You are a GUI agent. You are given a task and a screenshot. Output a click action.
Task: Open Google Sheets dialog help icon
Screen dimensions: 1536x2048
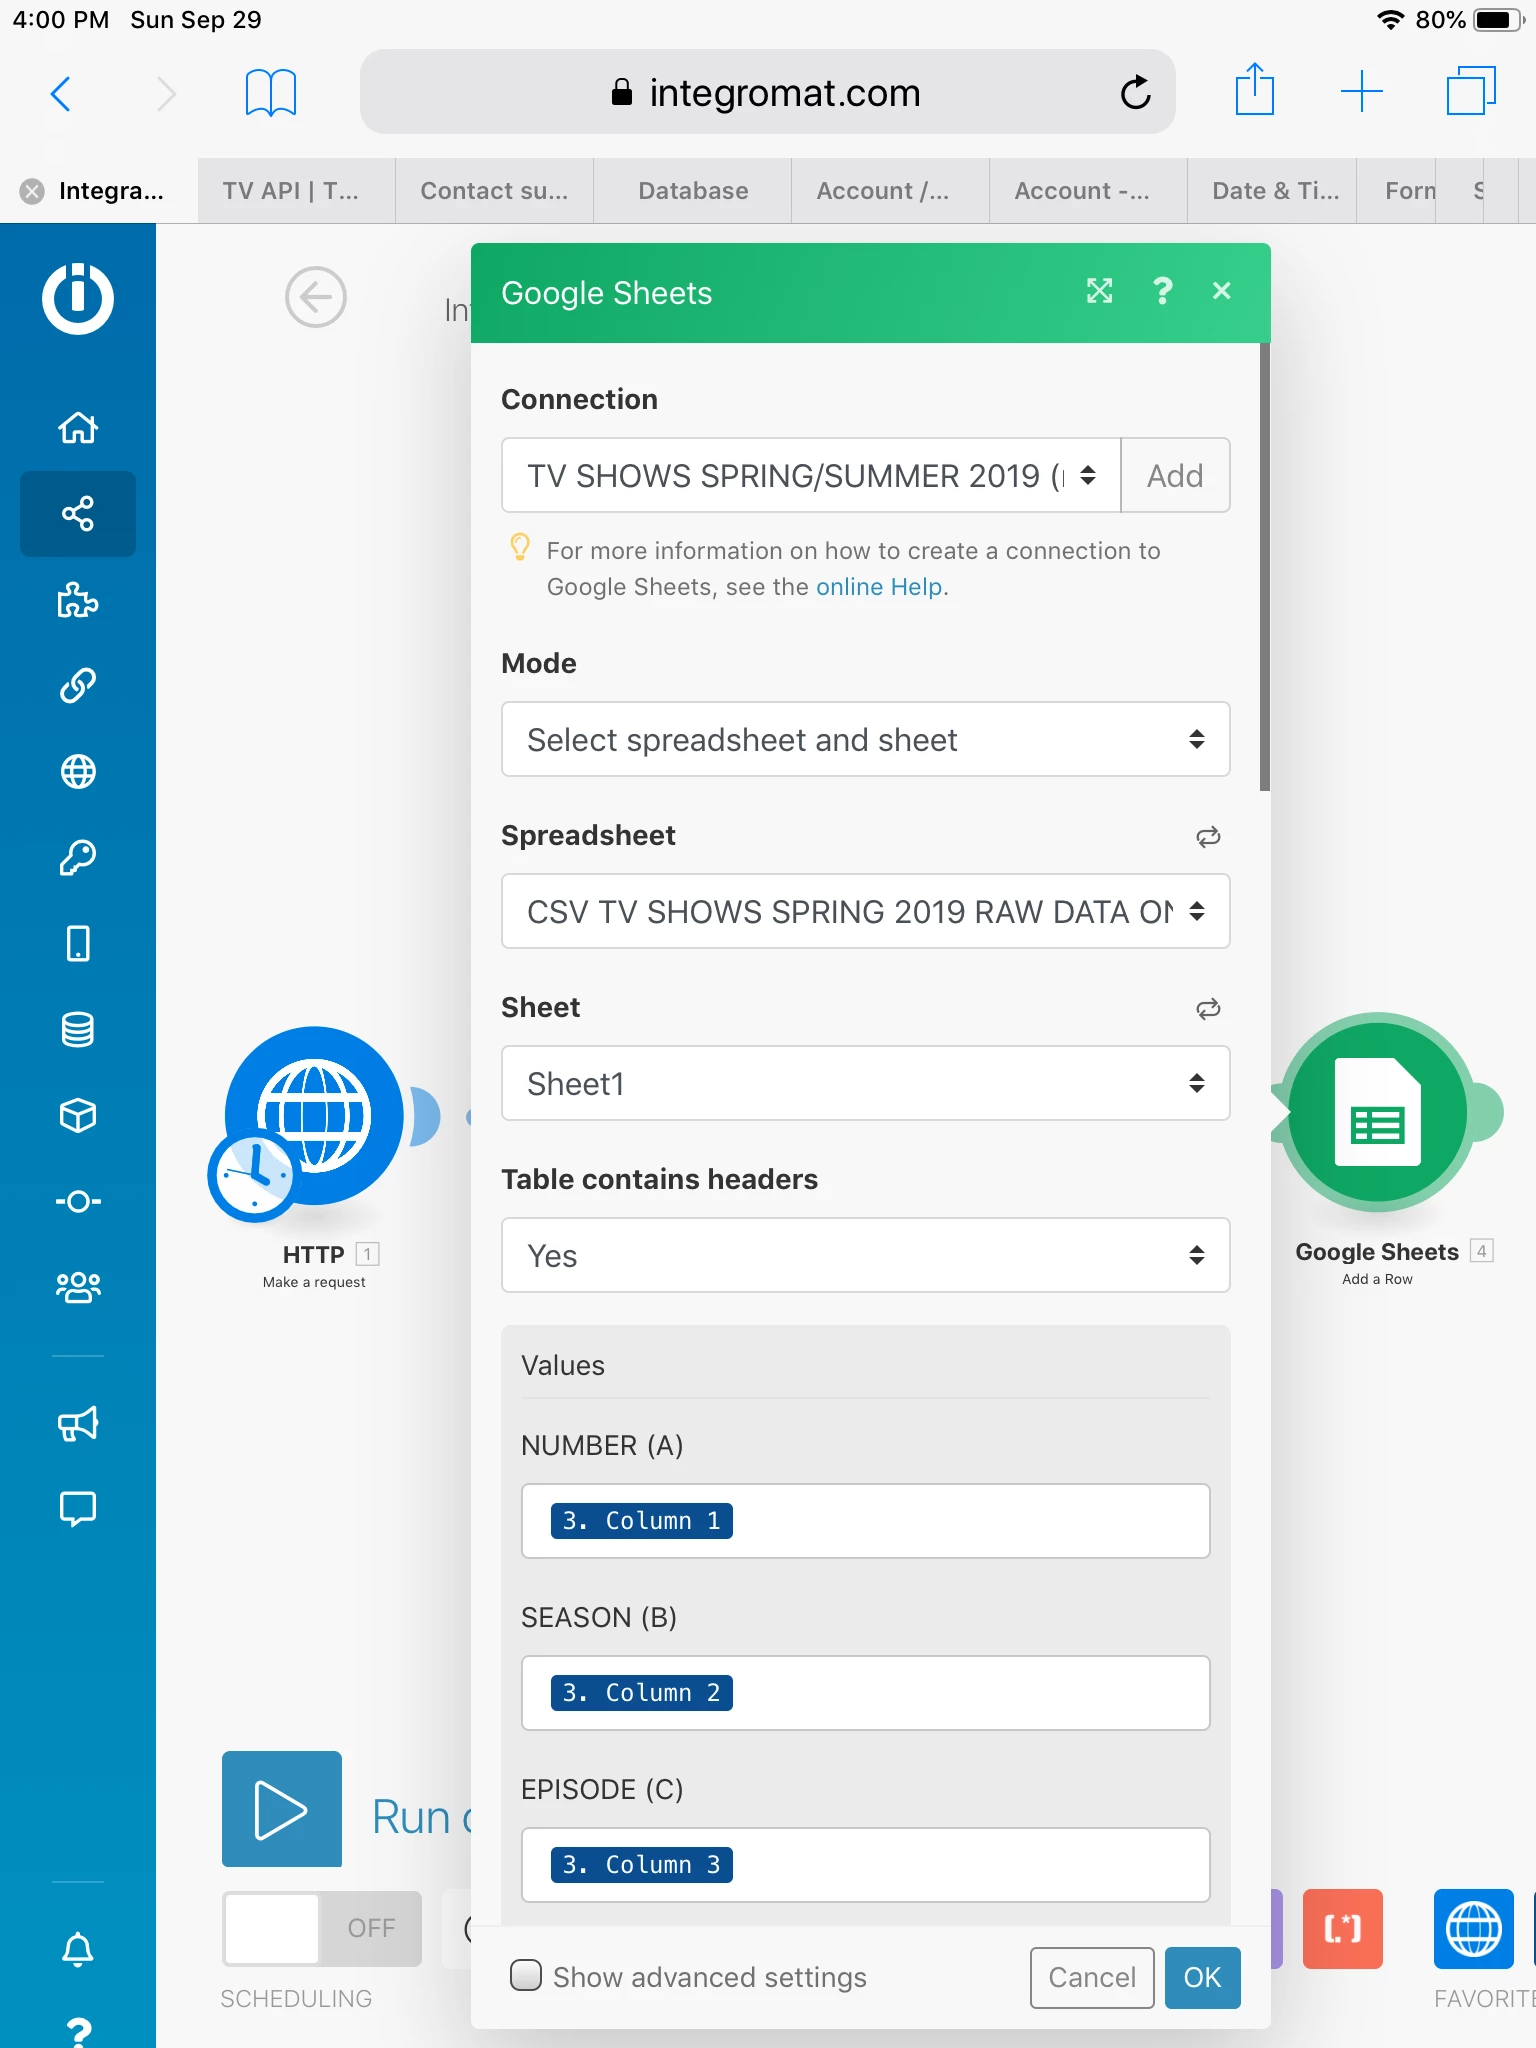coord(1162,291)
